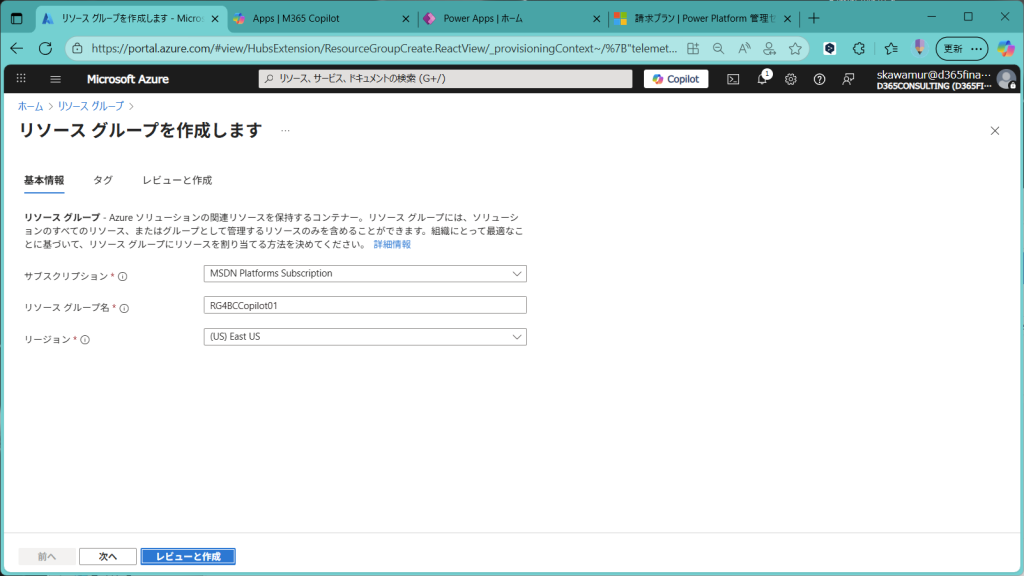Click the Azure feedback icon

(848, 79)
